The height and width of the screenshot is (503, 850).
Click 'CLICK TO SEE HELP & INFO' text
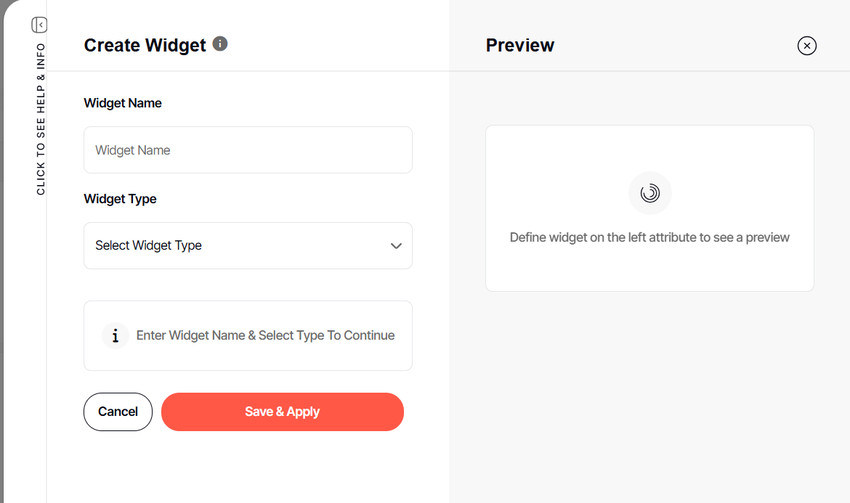tap(40, 120)
